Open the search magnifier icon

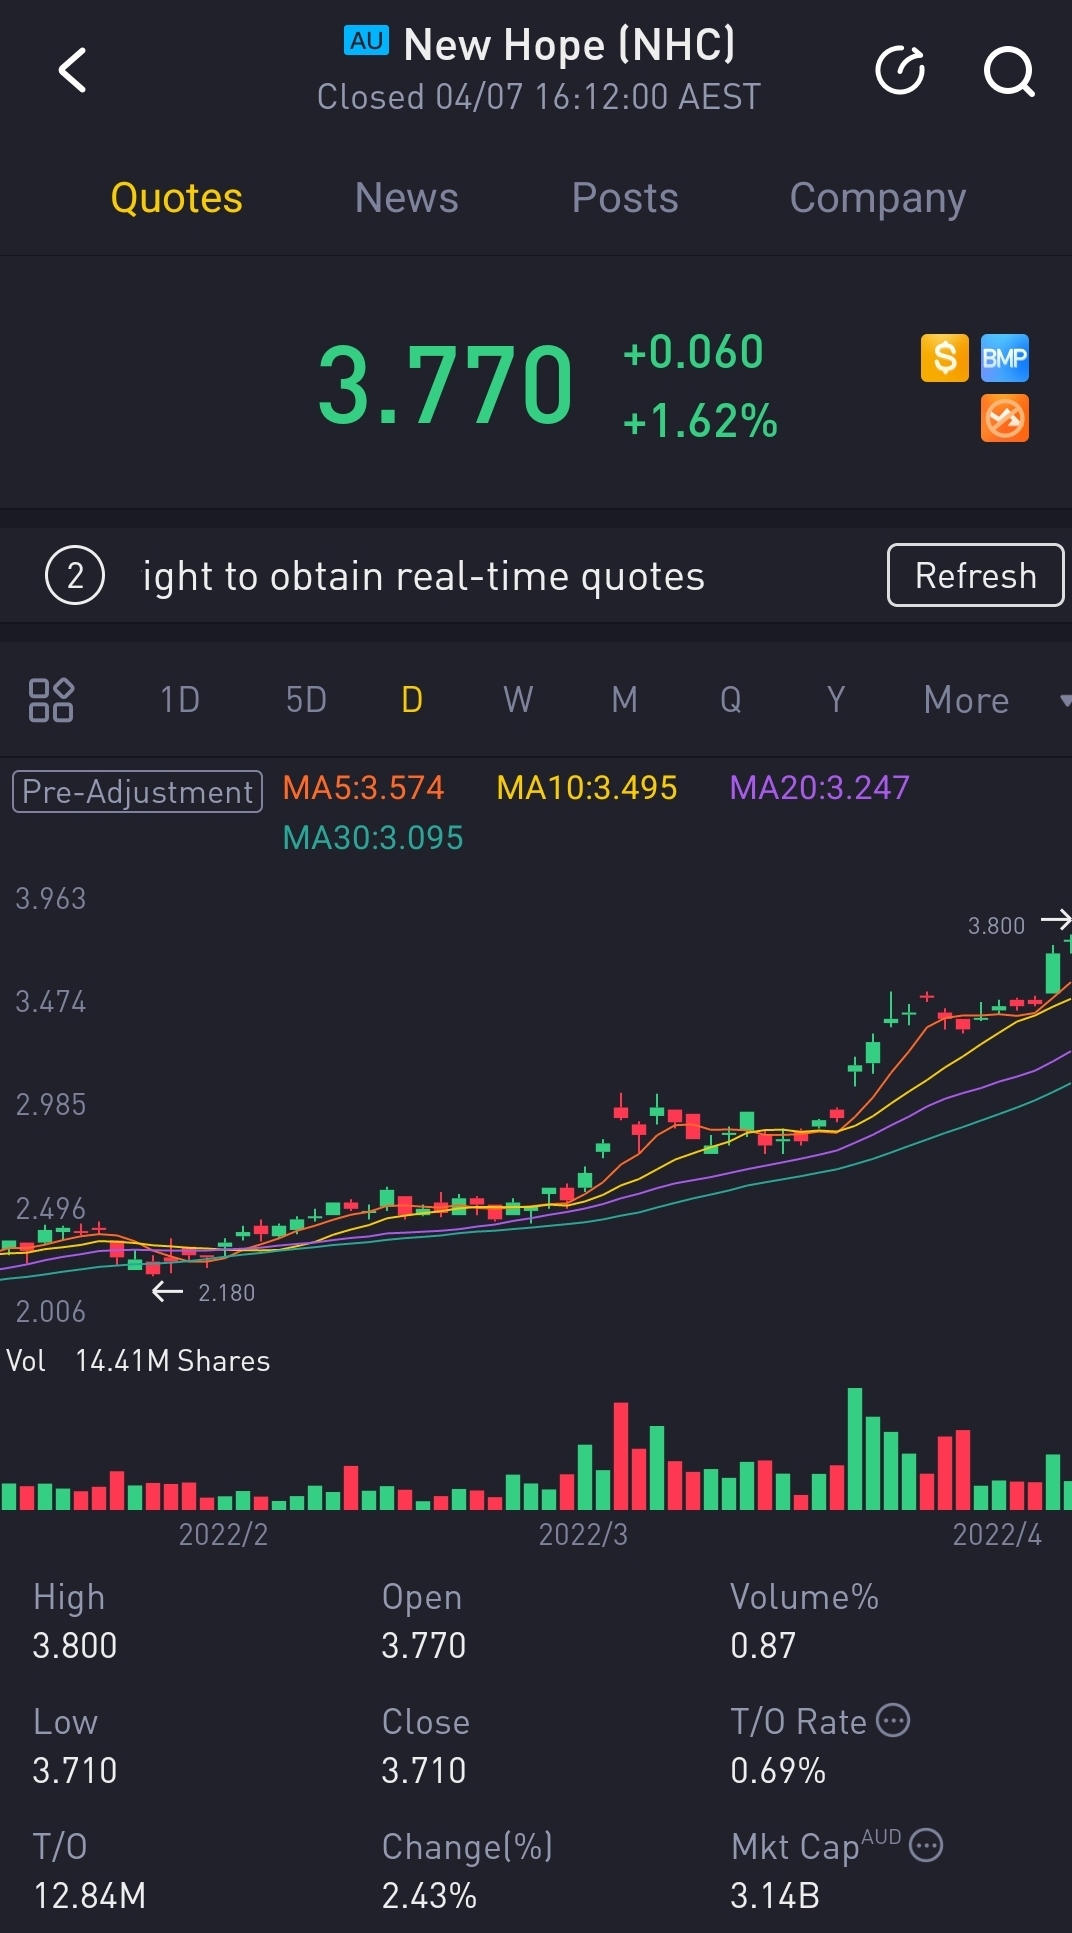point(1009,71)
